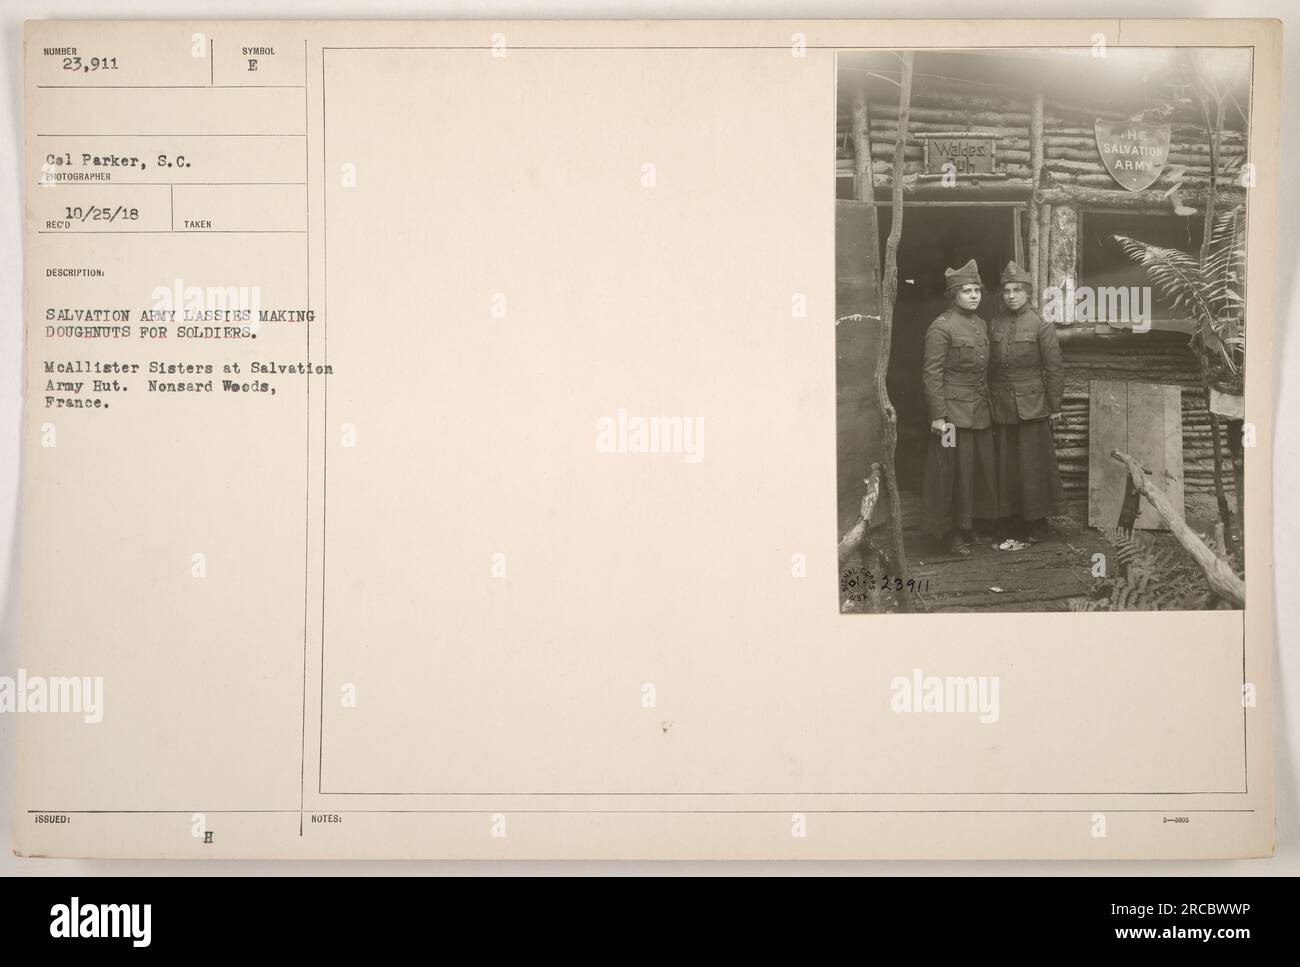Select the "TAKEN" field label
The height and width of the screenshot is (967, 1300).
pyautogui.click(x=197, y=225)
